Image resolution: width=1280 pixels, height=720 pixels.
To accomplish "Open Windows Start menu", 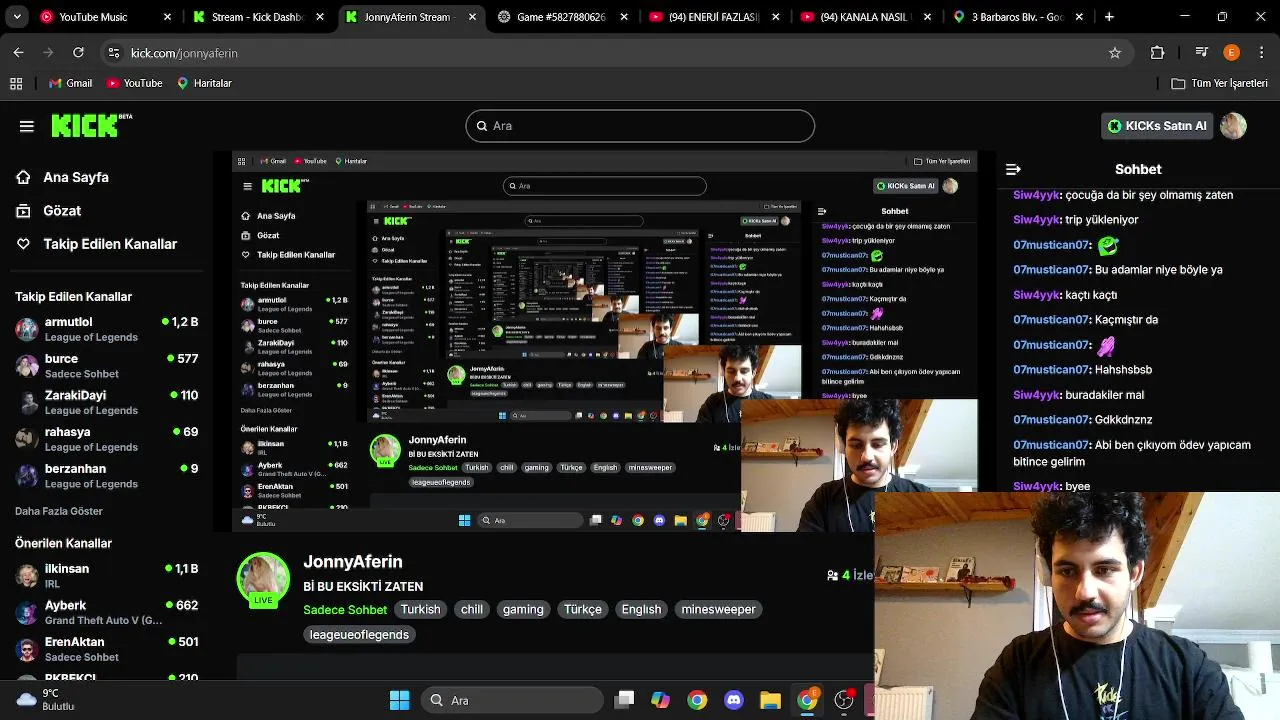I will click(x=399, y=700).
